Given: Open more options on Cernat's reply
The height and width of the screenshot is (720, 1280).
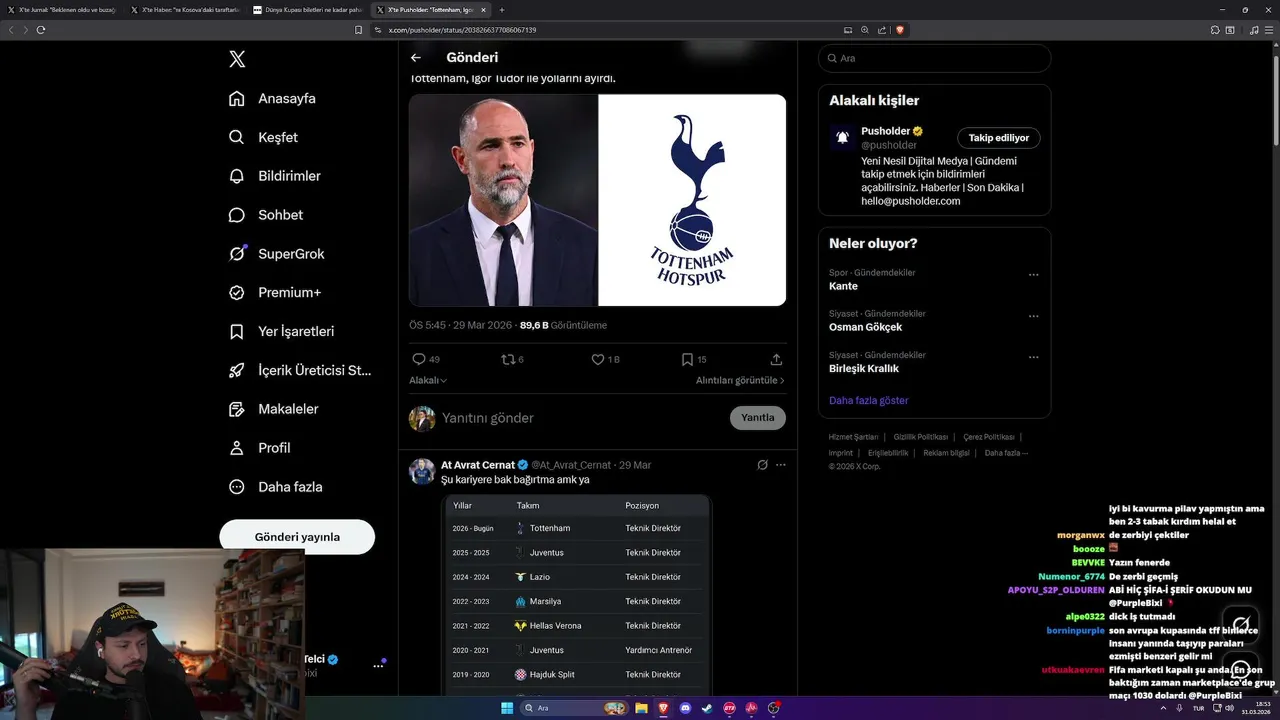Looking at the screenshot, I should click(x=781, y=465).
